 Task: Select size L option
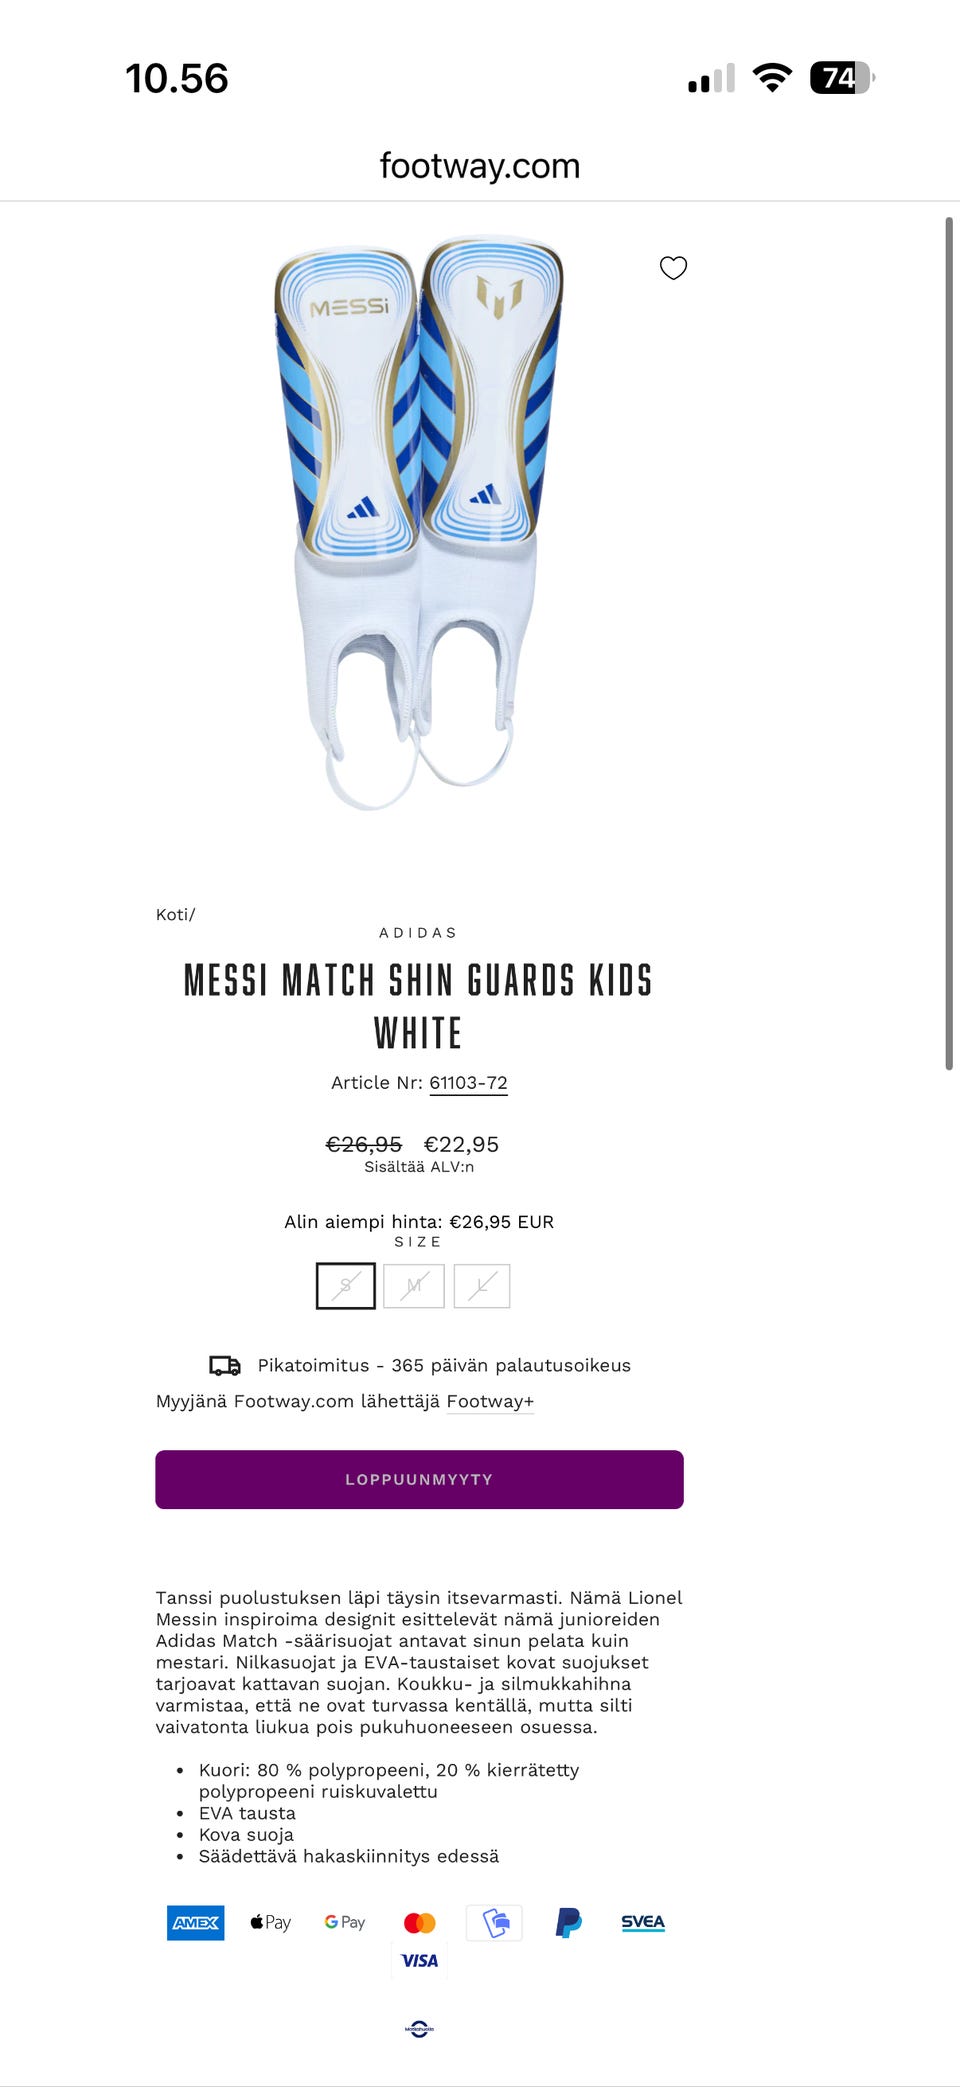tap(482, 1286)
